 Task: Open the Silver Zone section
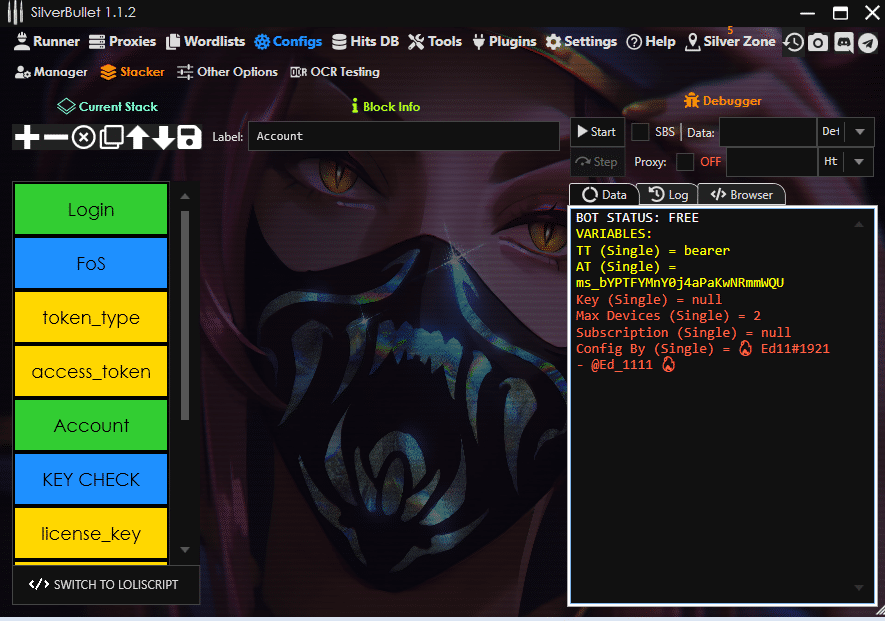click(x=730, y=41)
